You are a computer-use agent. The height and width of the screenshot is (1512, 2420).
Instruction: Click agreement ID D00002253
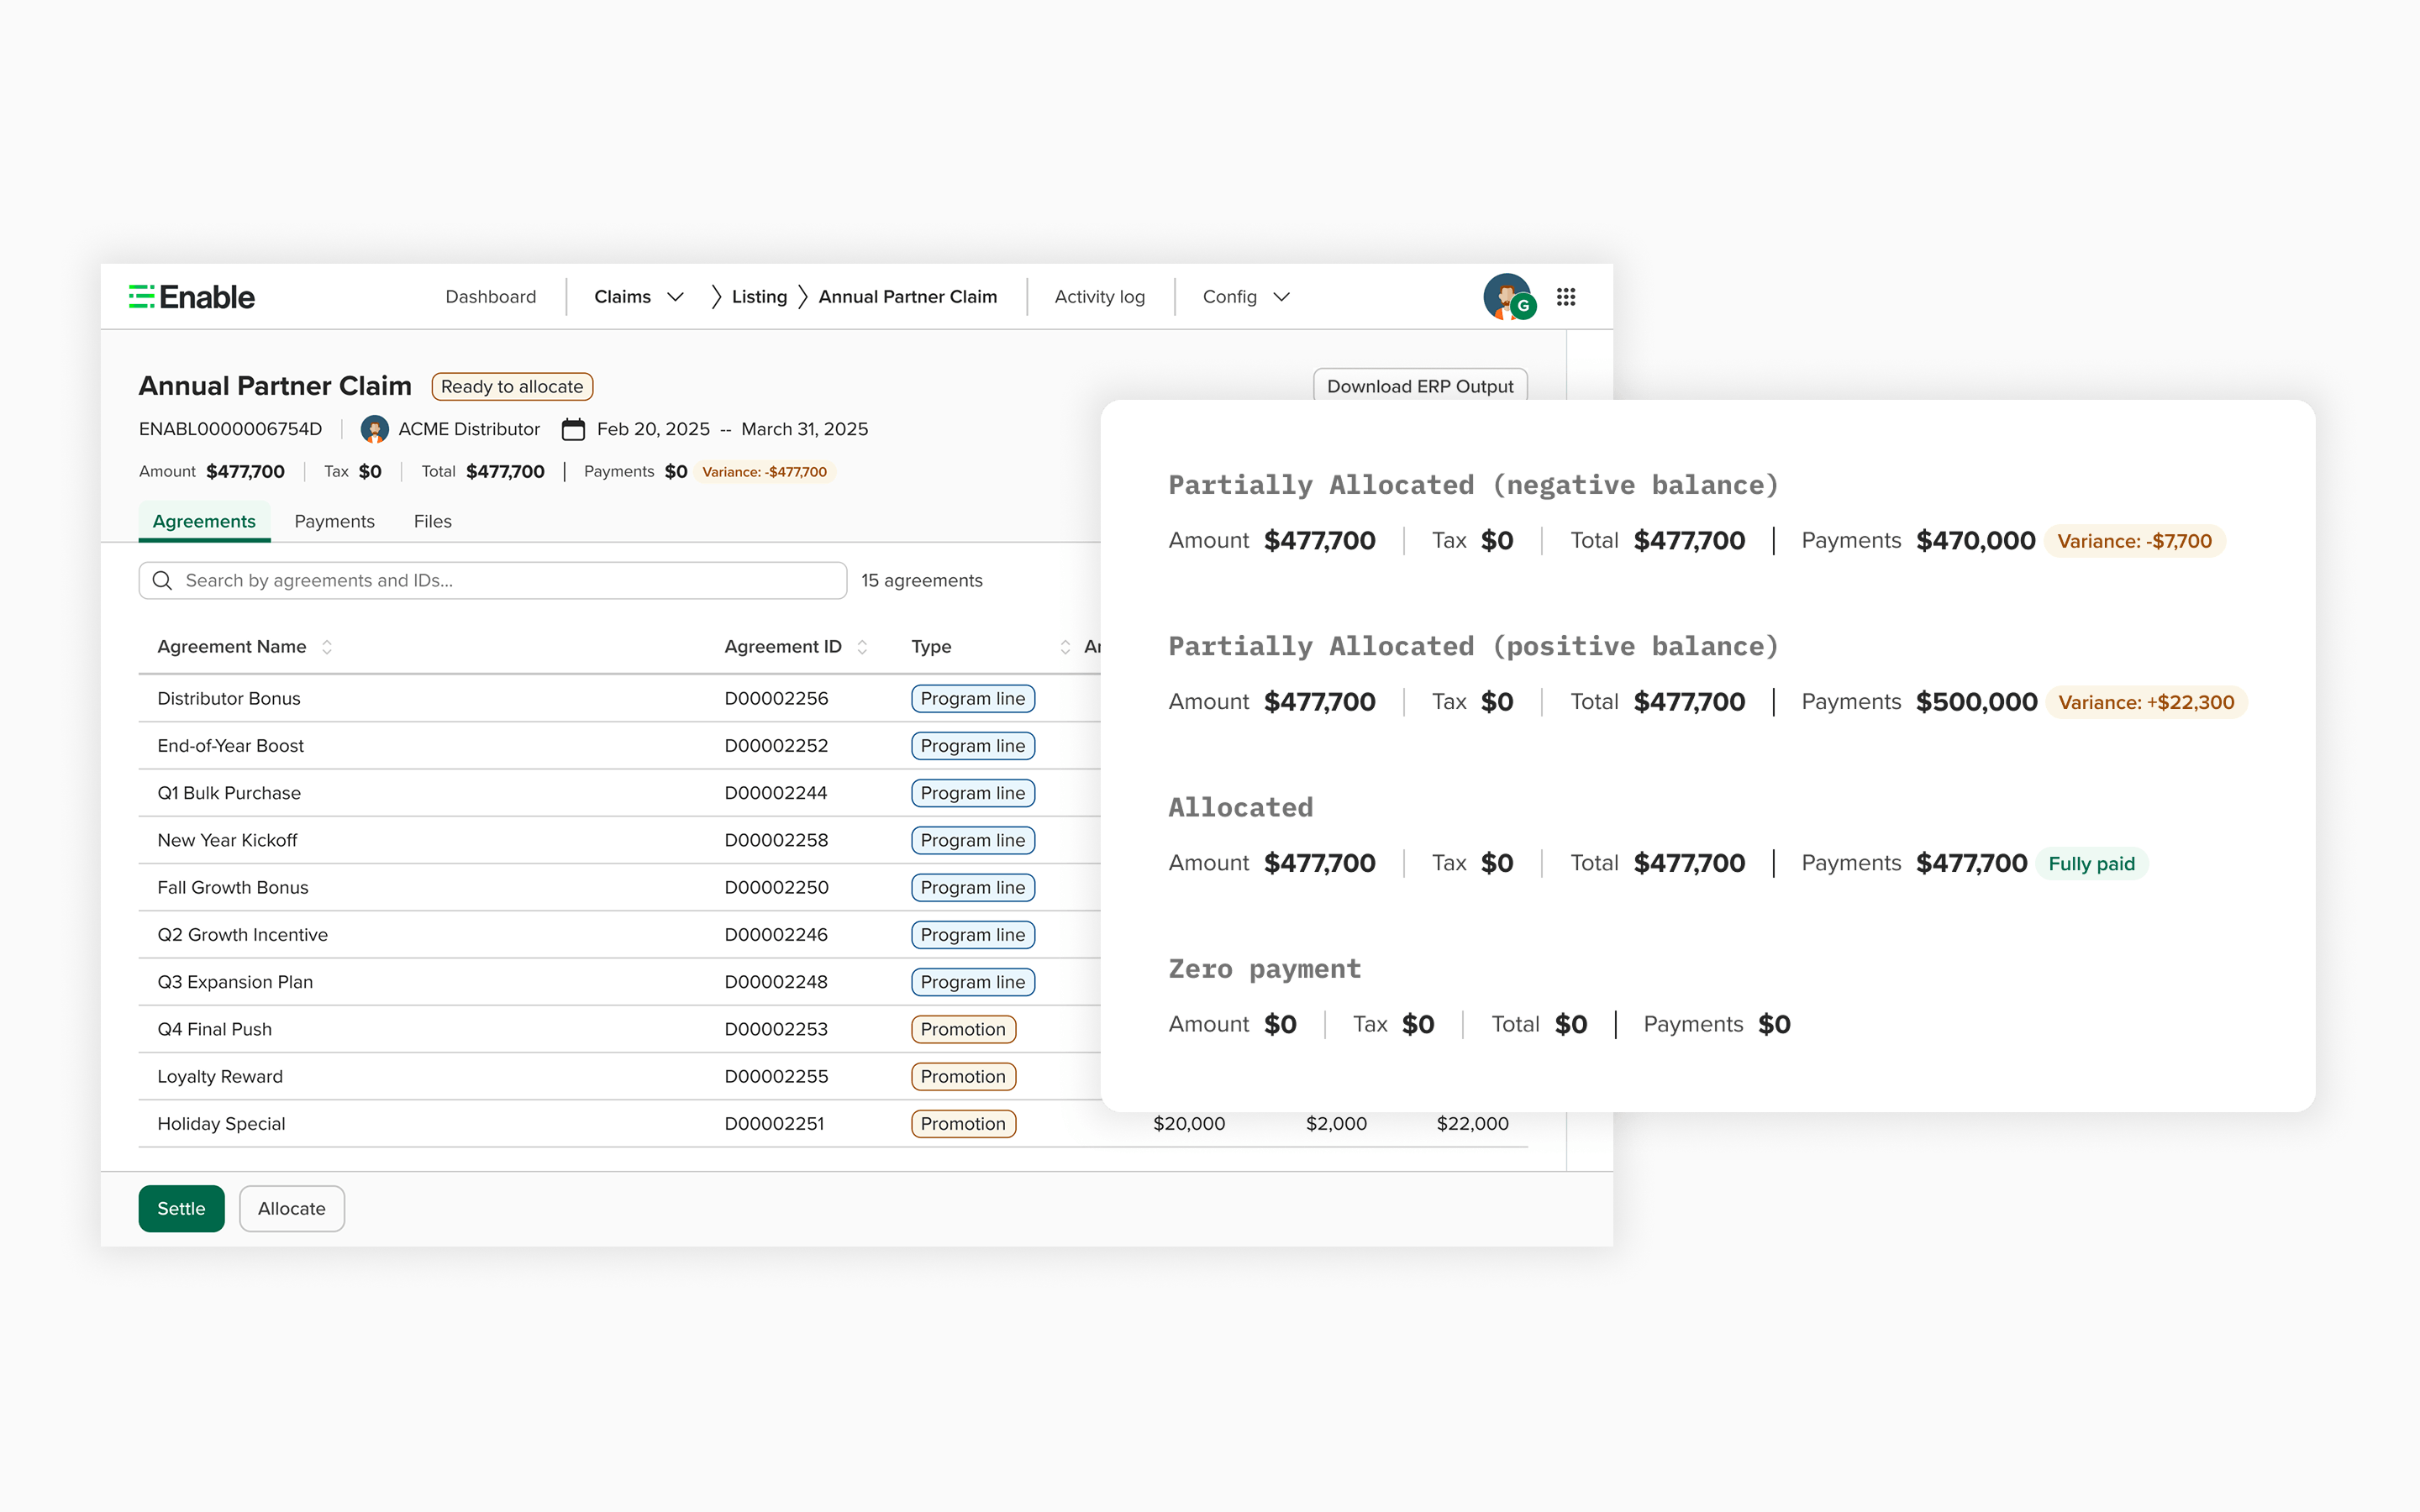coord(776,1029)
